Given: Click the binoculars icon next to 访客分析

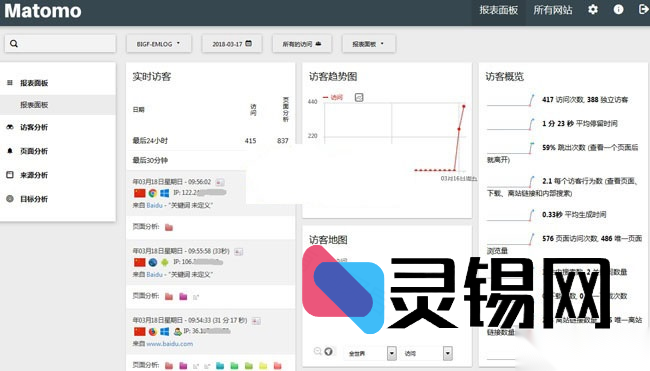Looking at the screenshot, I should click(x=10, y=127).
